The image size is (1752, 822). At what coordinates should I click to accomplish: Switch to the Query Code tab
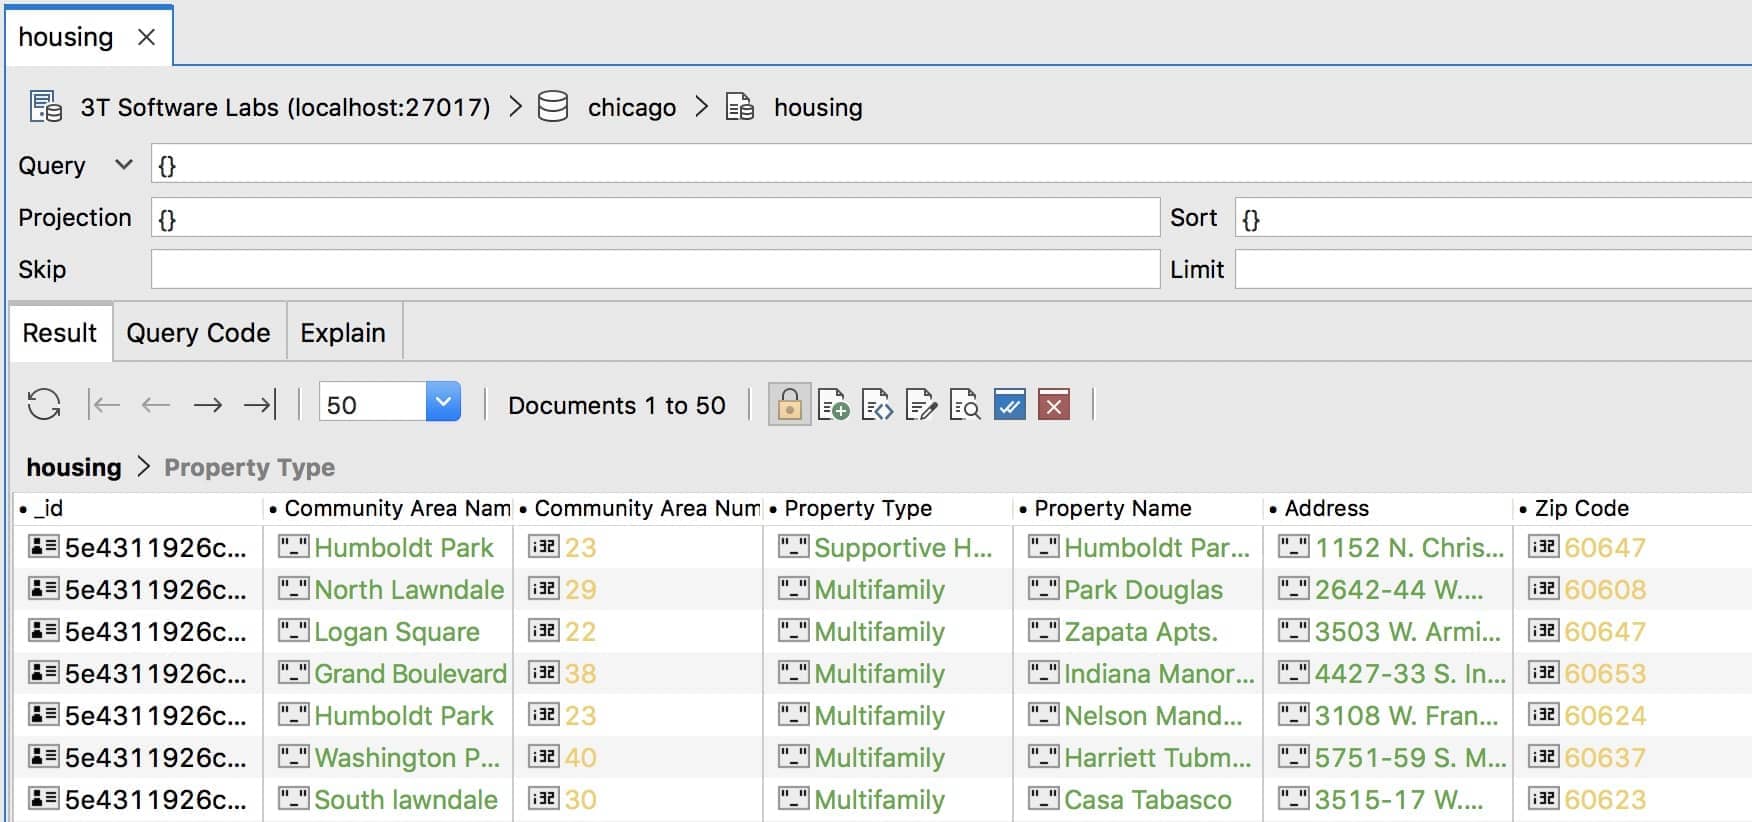coord(198,333)
